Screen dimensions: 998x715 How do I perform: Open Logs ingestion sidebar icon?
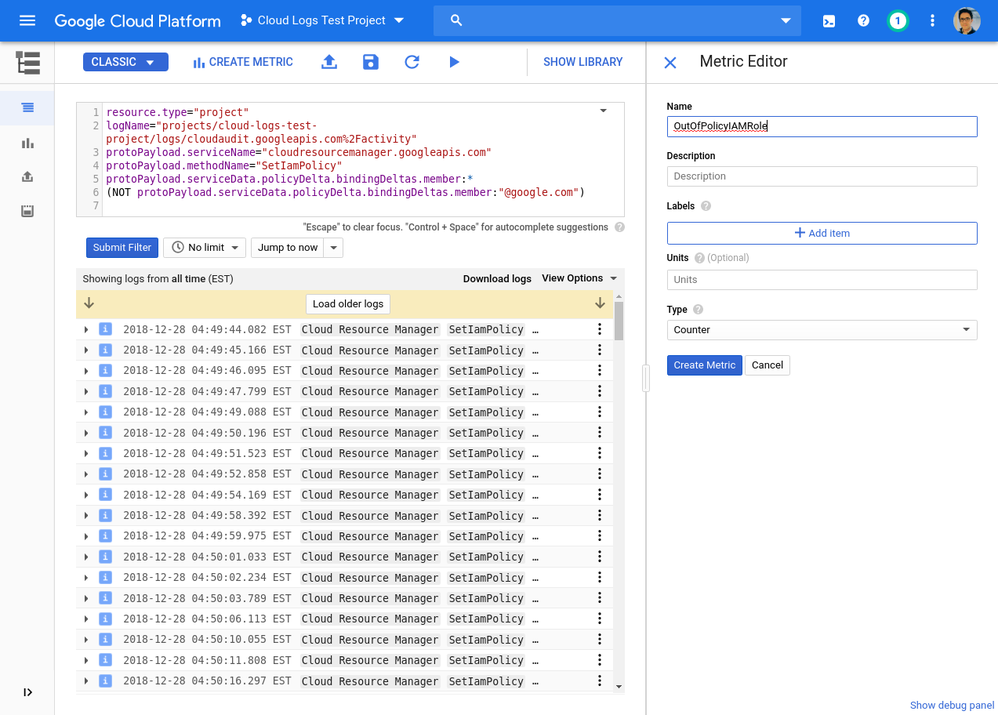coord(27,211)
